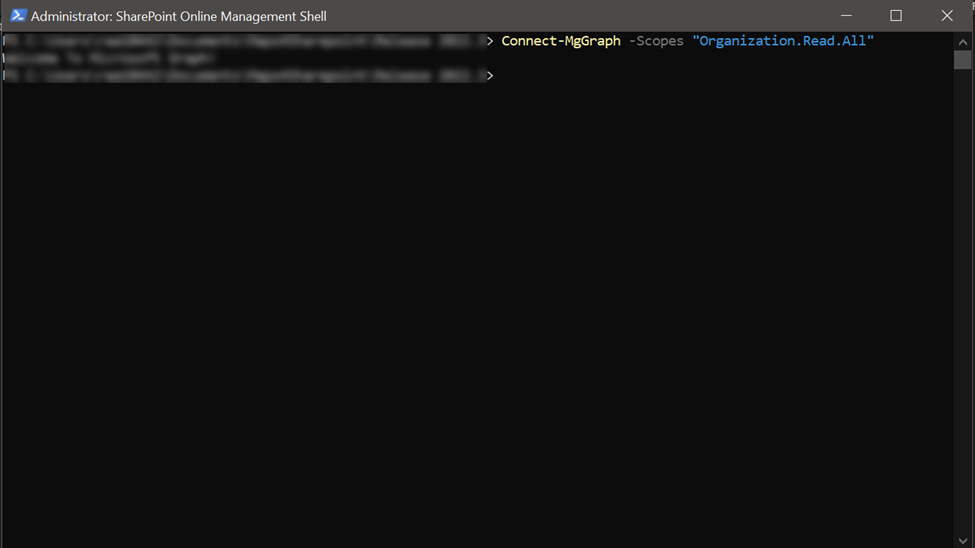
Task: Click the window title text
Action: click(x=178, y=16)
